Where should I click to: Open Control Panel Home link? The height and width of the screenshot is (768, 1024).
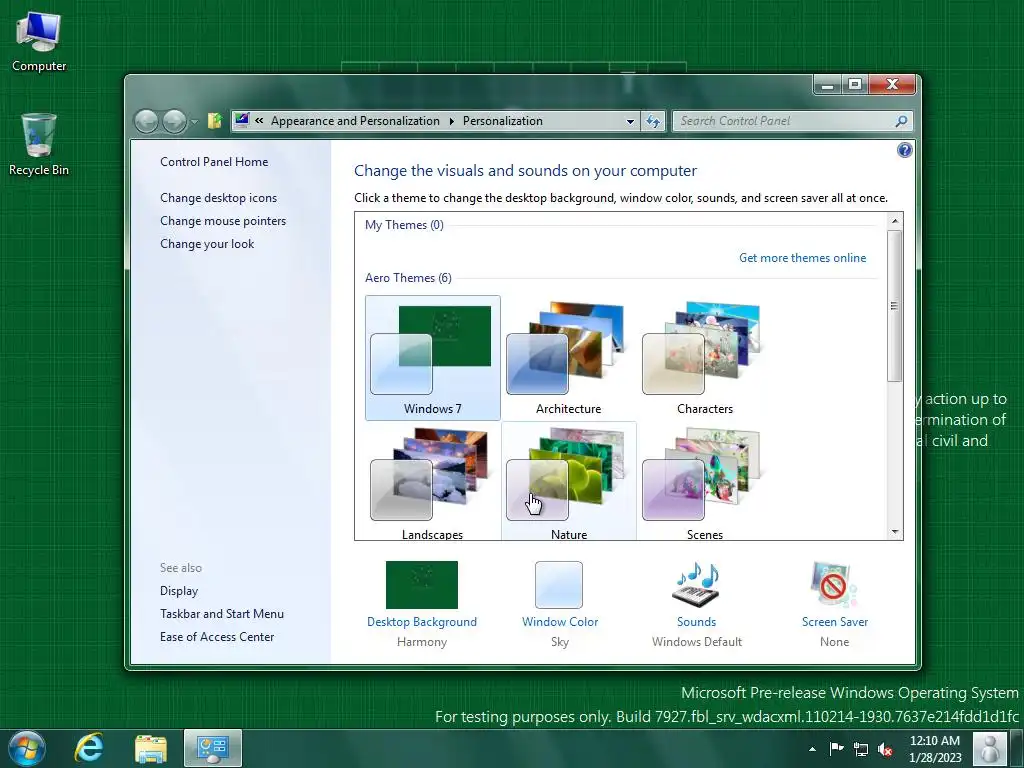click(214, 162)
